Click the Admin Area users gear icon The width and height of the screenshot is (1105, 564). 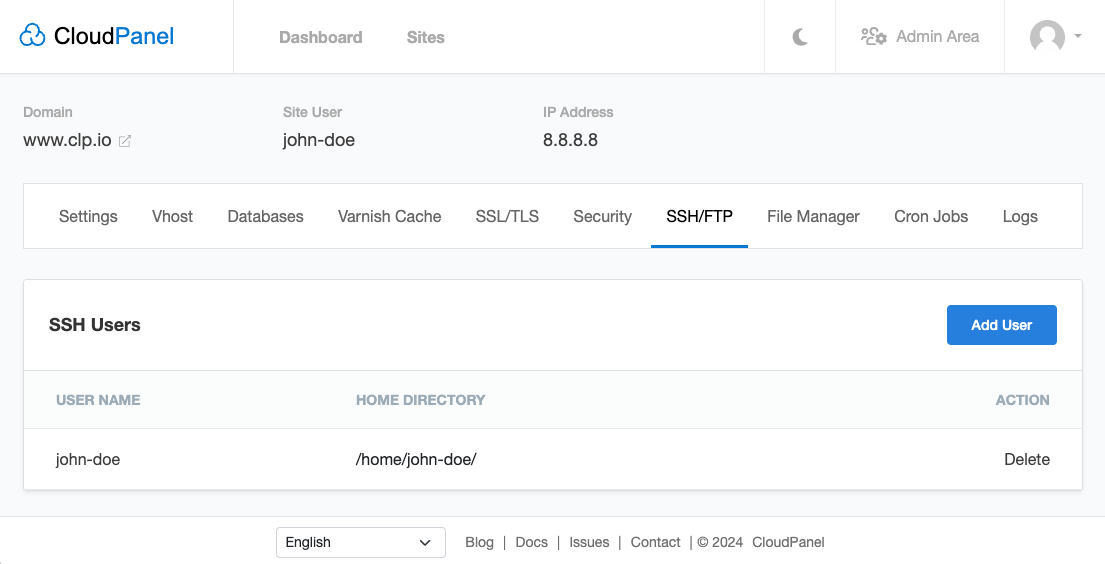click(874, 36)
